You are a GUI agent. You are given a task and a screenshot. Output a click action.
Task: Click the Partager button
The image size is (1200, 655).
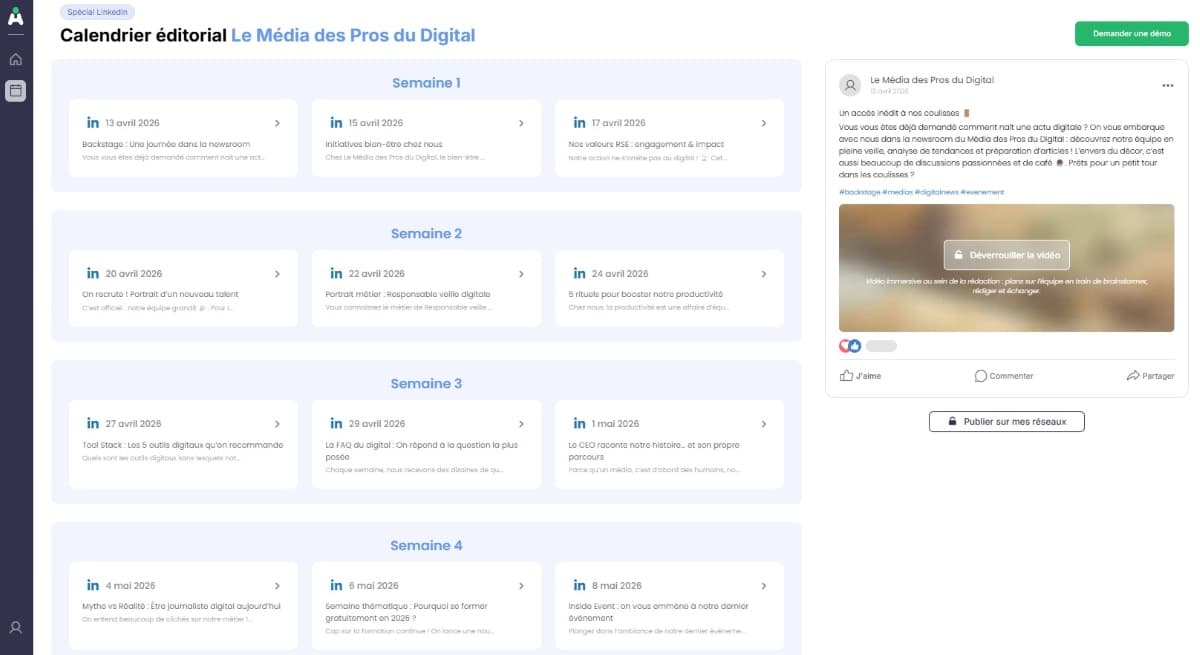[1150, 376]
